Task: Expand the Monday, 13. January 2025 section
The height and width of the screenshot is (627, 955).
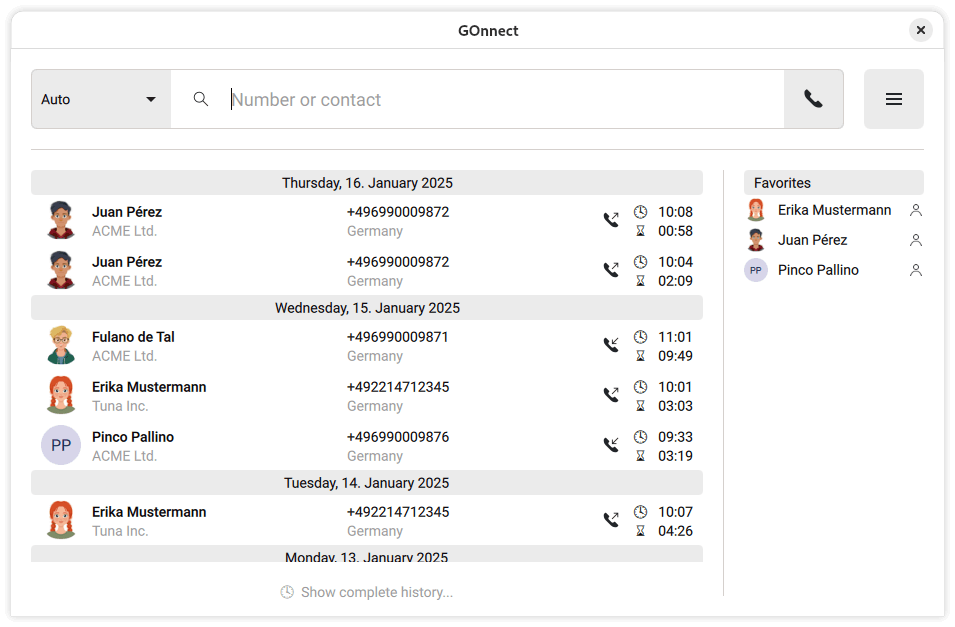Action: [366, 556]
